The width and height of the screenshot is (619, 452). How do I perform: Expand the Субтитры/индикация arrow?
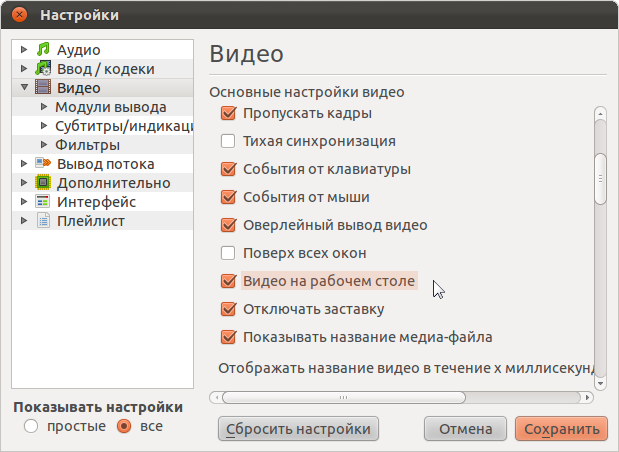click(x=44, y=126)
